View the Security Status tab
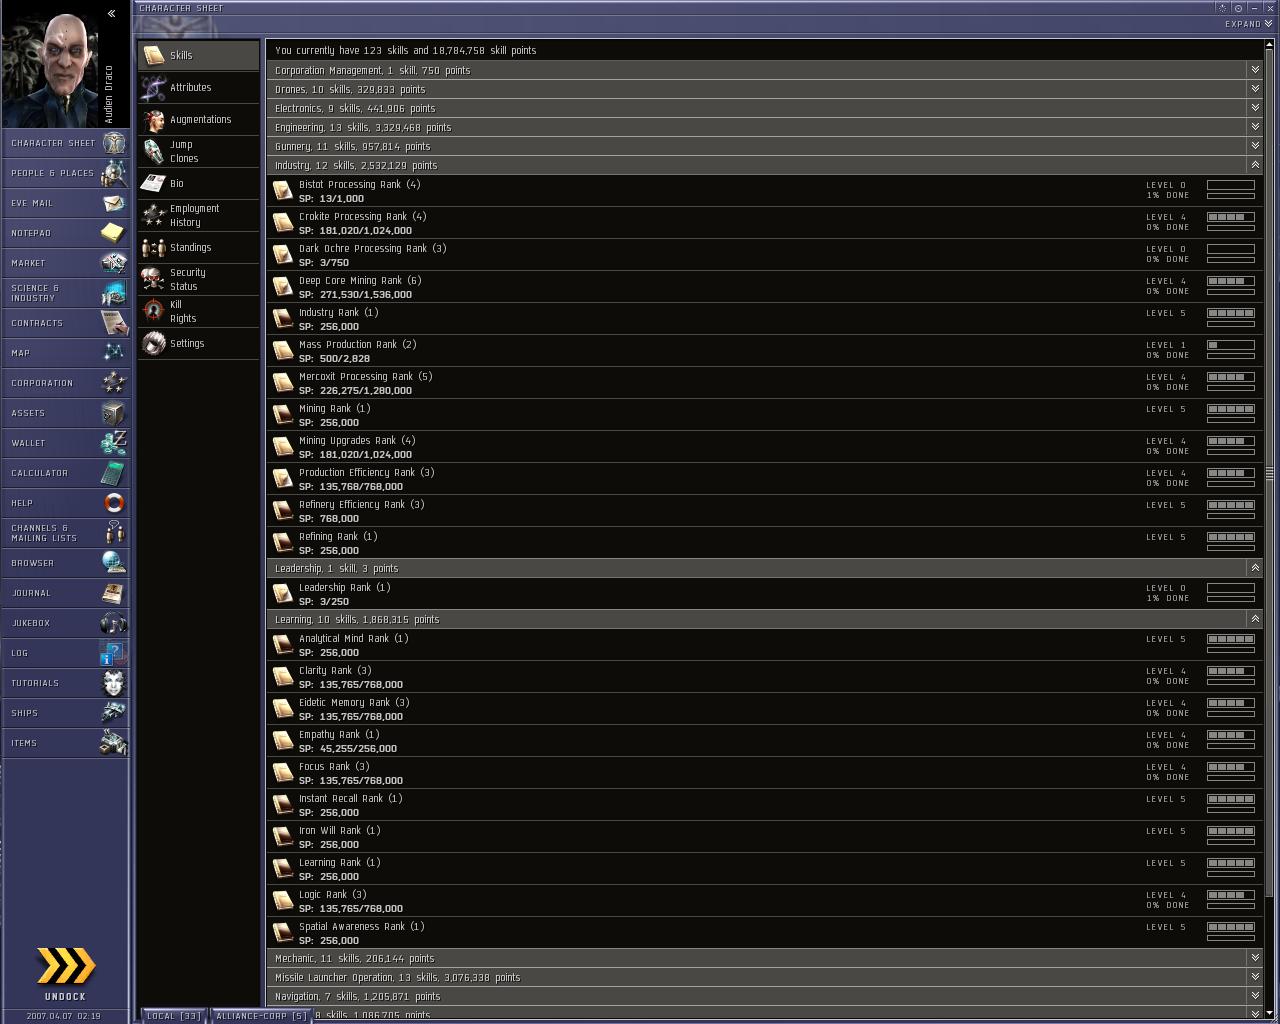1280x1024 pixels. pos(199,279)
